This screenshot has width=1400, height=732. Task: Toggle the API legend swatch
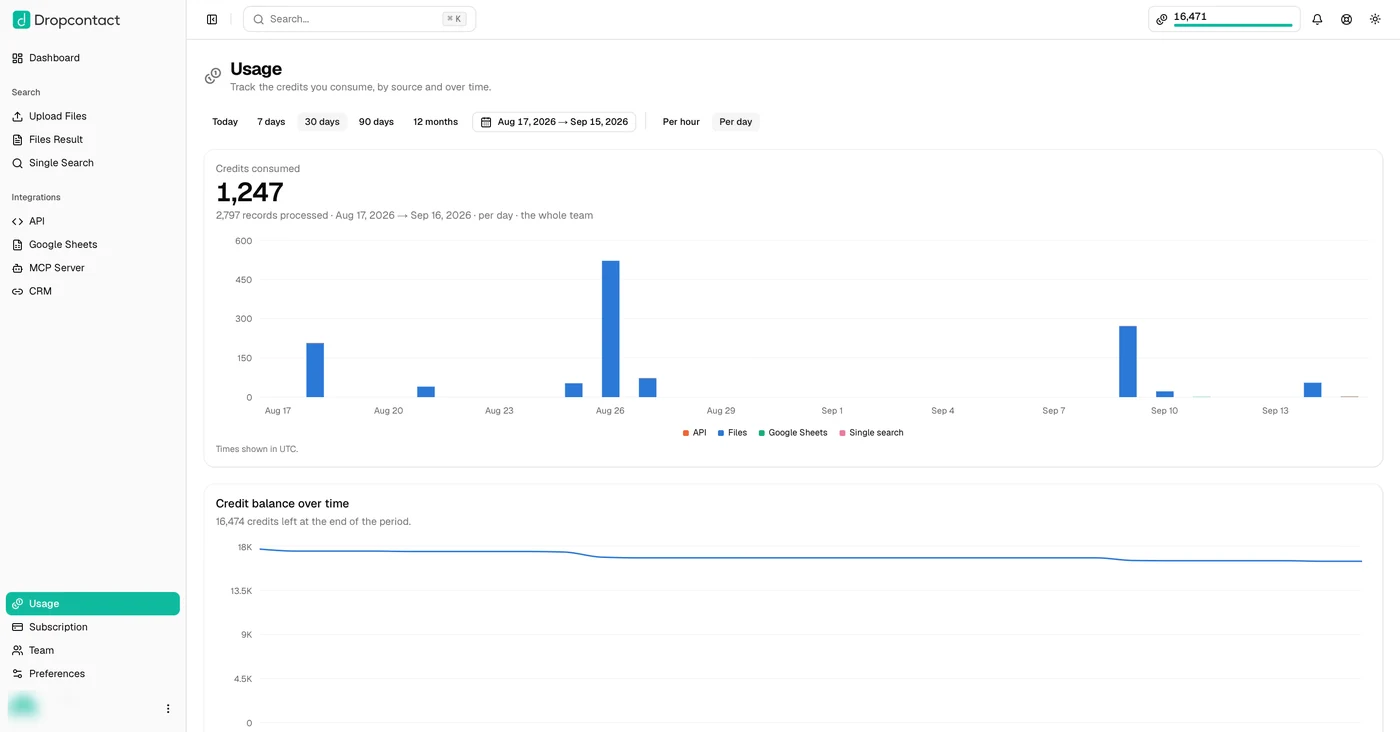(686, 433)
